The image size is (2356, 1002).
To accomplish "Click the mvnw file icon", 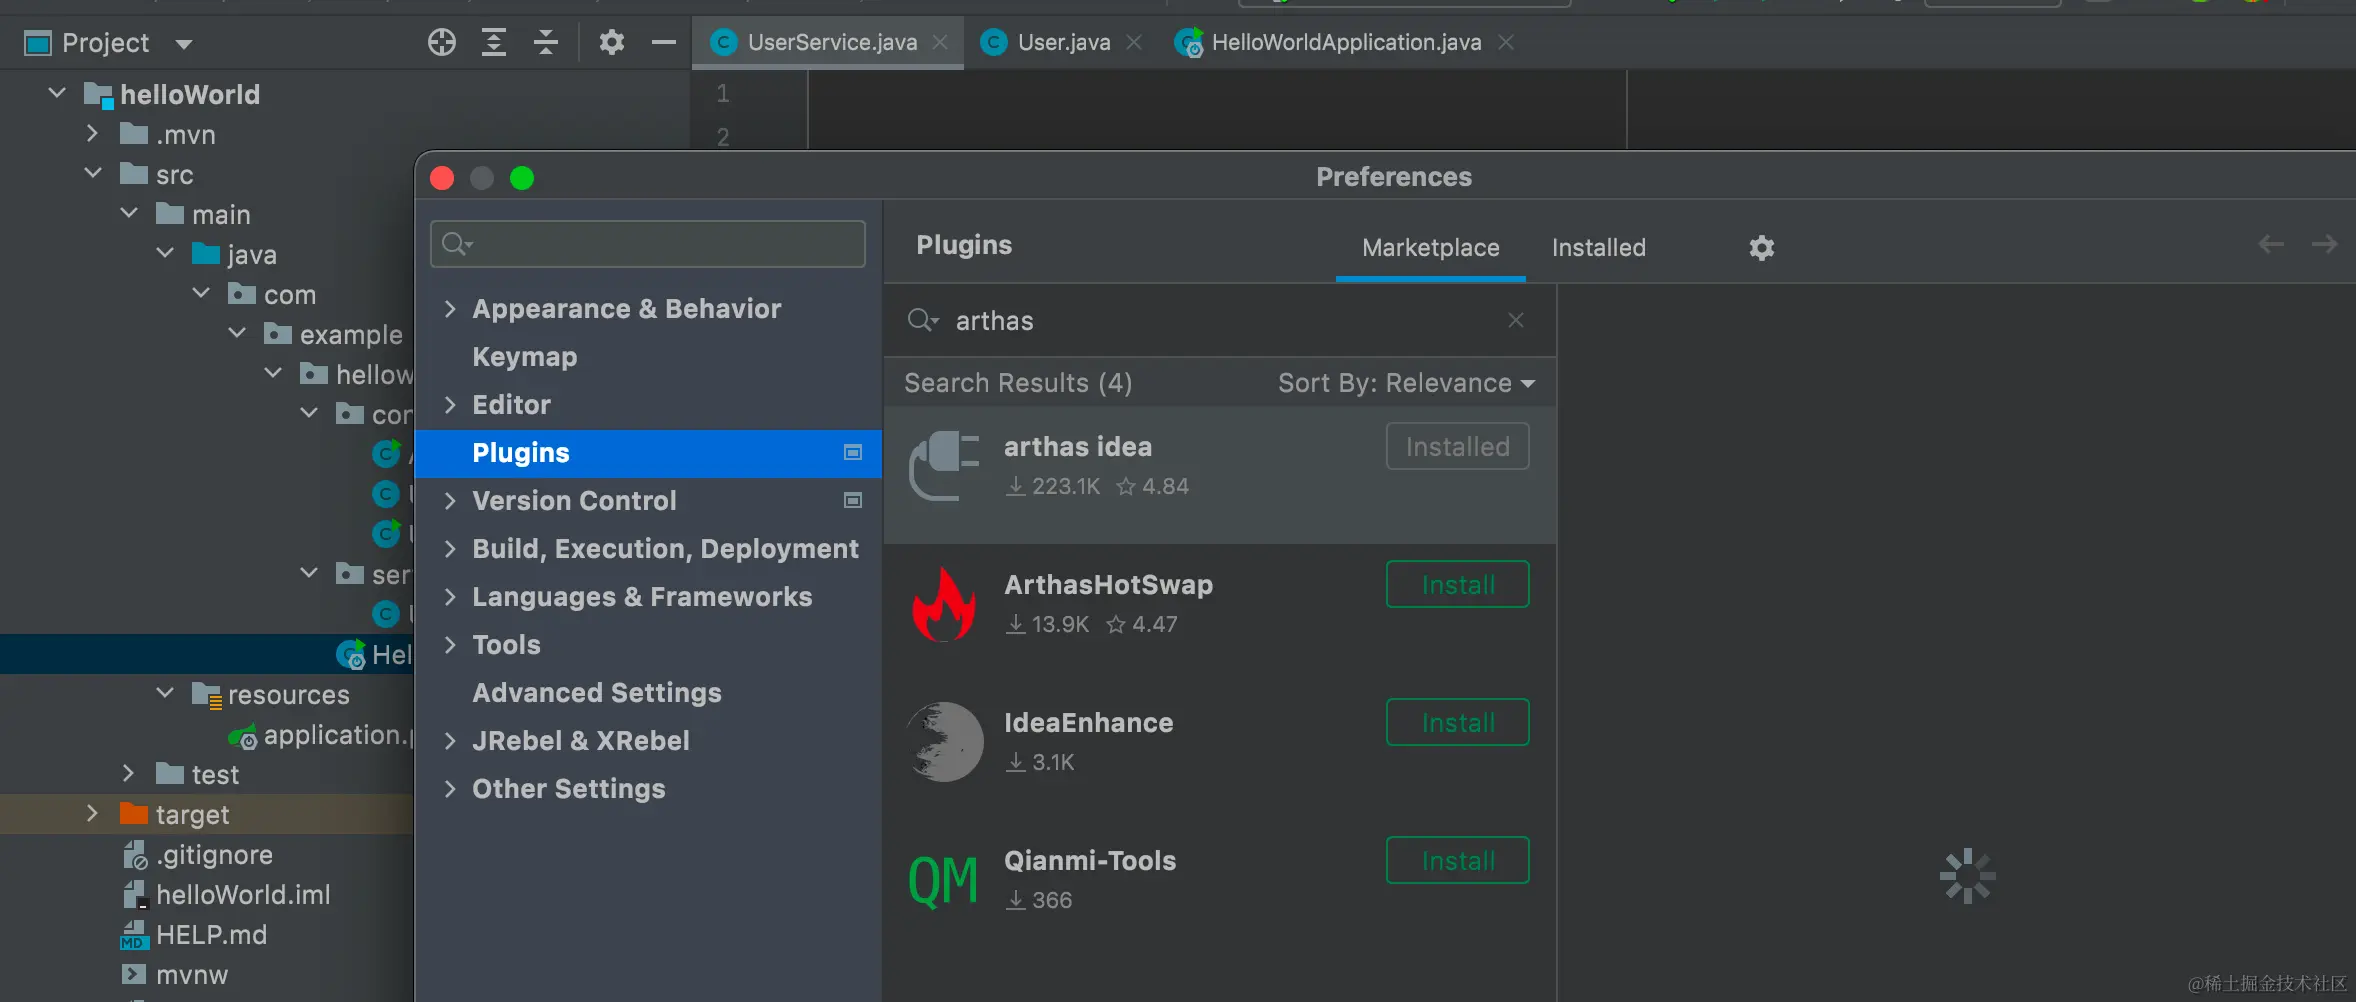I will tap(133, 974).
